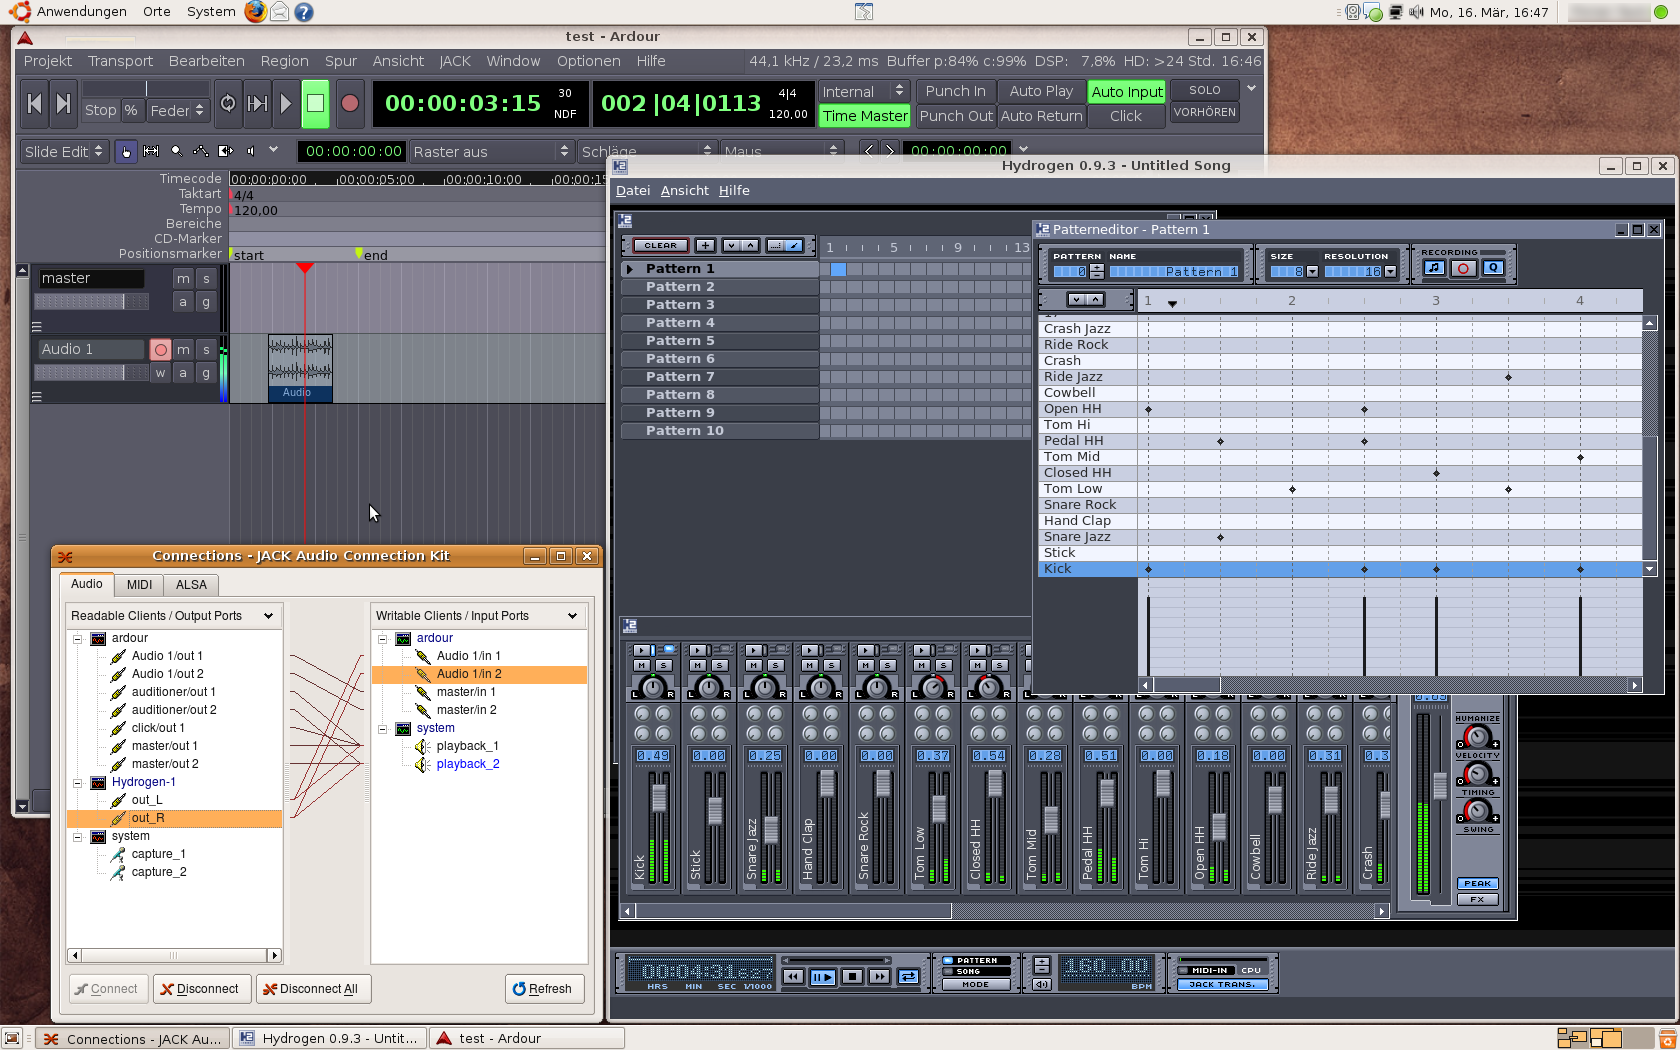Fast forward the Hydrogen transport
Image resolution: width=1680 pixels, height=1050 pixels.
click(x=879, y=977)
